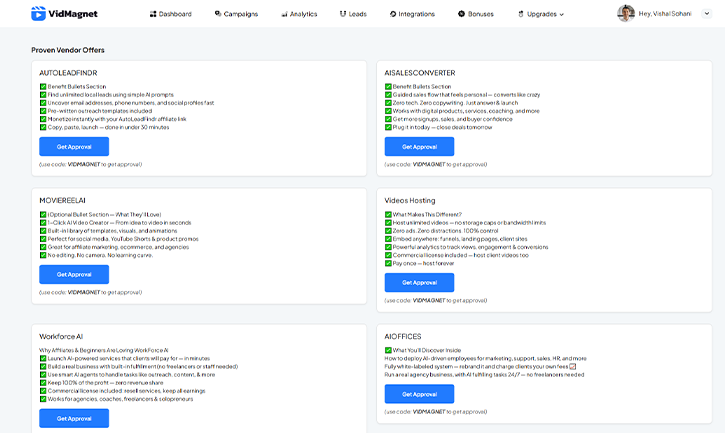Click check icon beside 'Plug it in today'
This screenshot has width=725, height=433.
pos(388,127)
